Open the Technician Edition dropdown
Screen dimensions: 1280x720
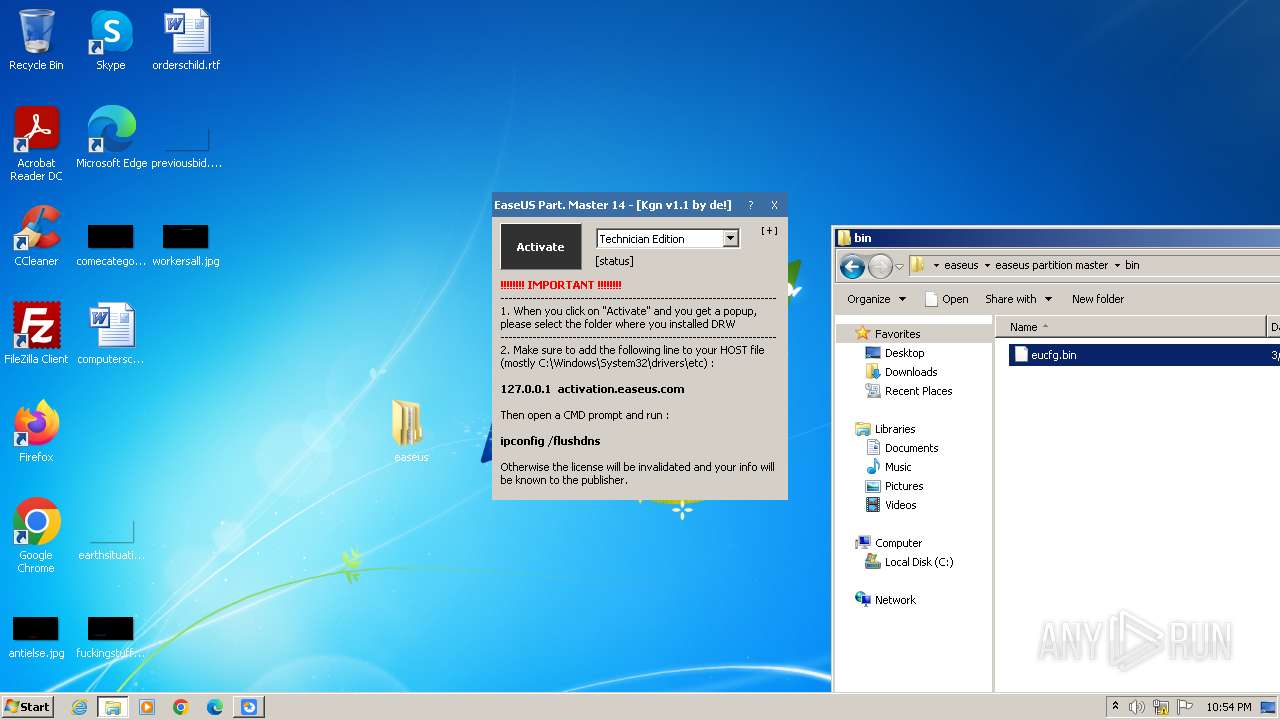(730, 238)
